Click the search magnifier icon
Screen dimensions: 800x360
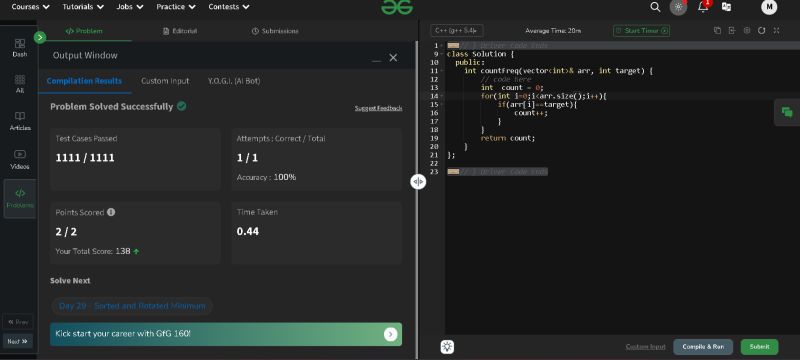click(655, 7)
